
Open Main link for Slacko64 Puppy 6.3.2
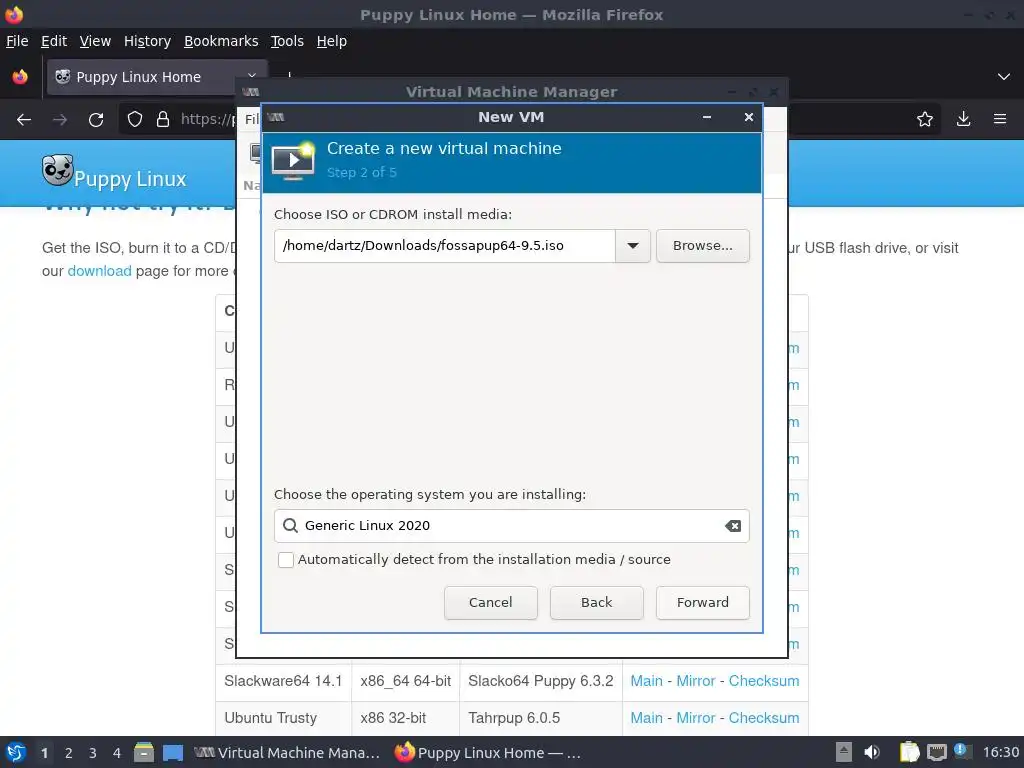pos(647,681)
